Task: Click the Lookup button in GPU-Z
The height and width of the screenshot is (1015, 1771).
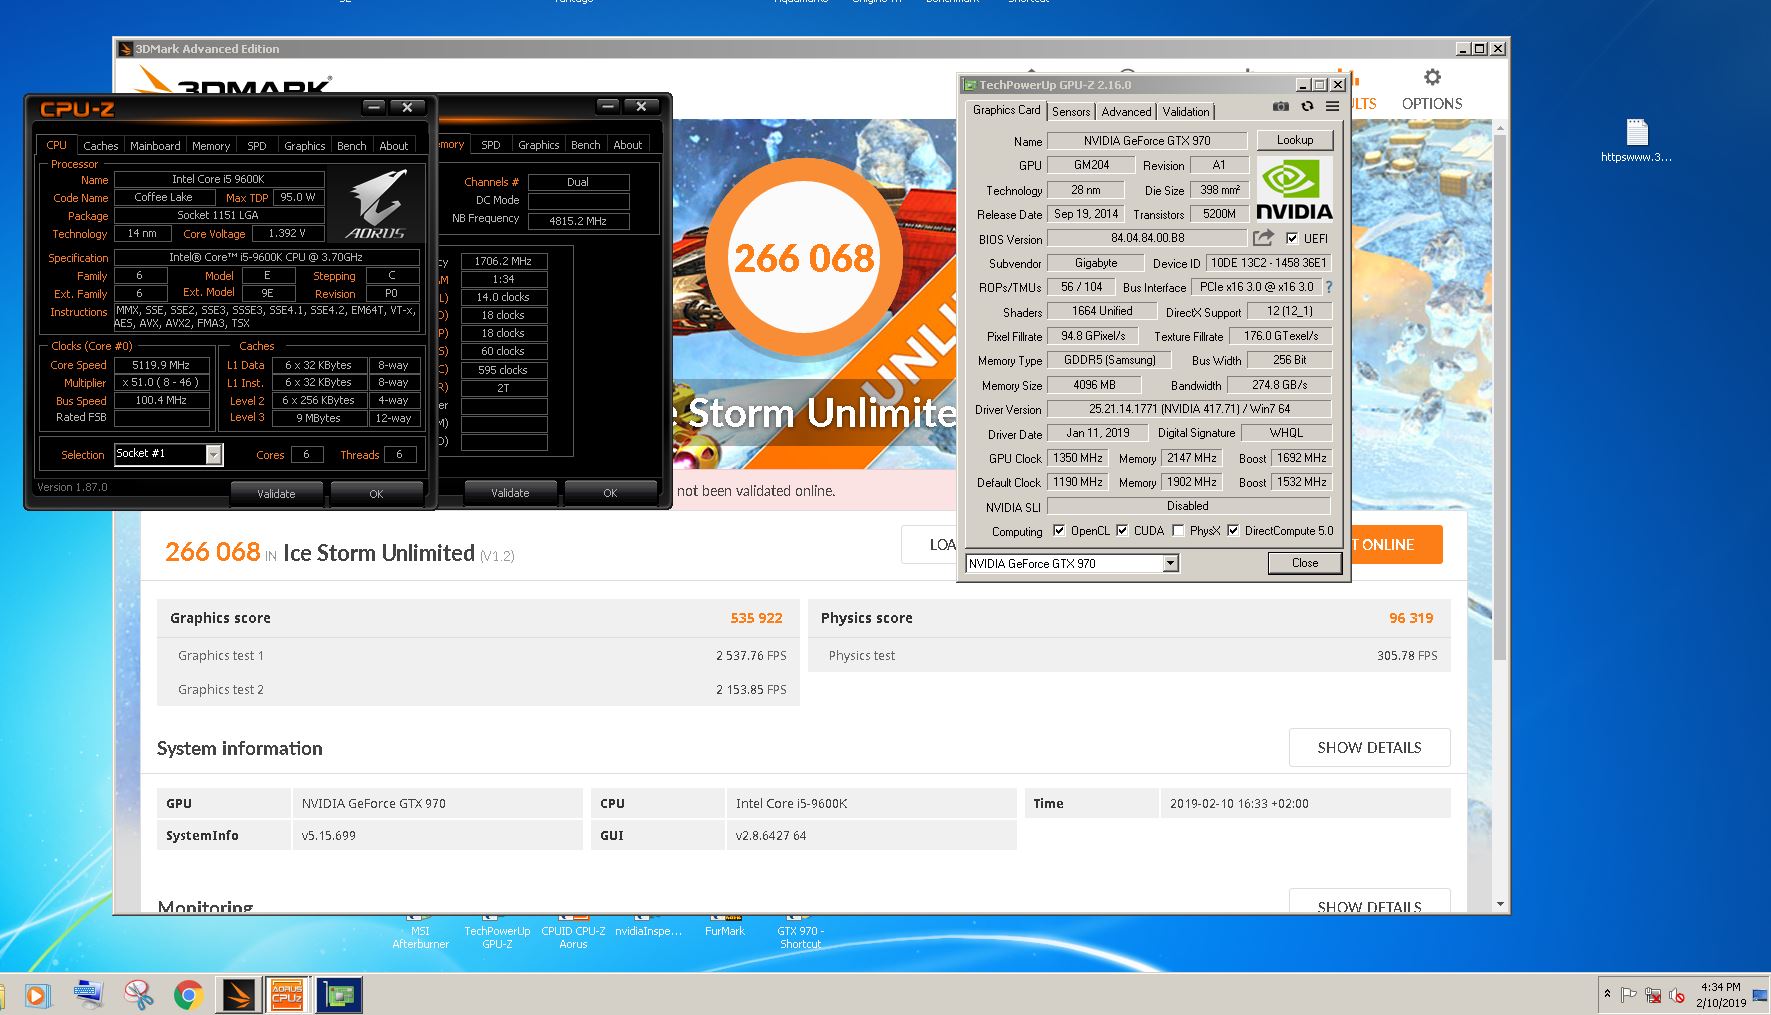Action: 1295,140
